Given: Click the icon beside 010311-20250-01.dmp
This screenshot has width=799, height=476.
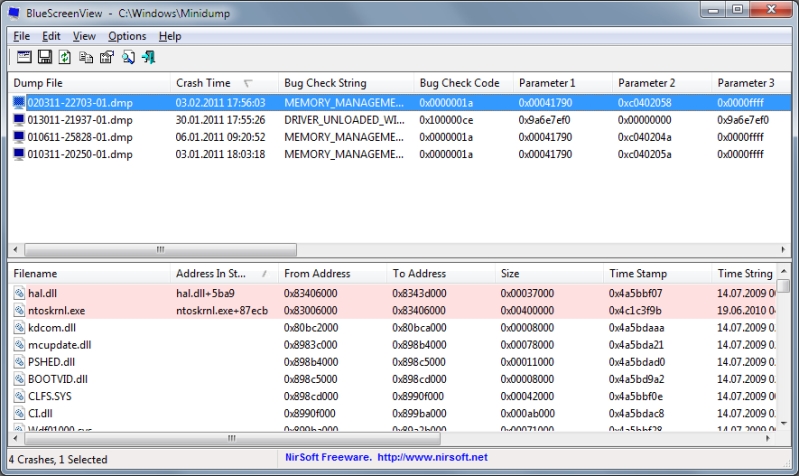Looking at the screenshot, I should coord(19,154).
